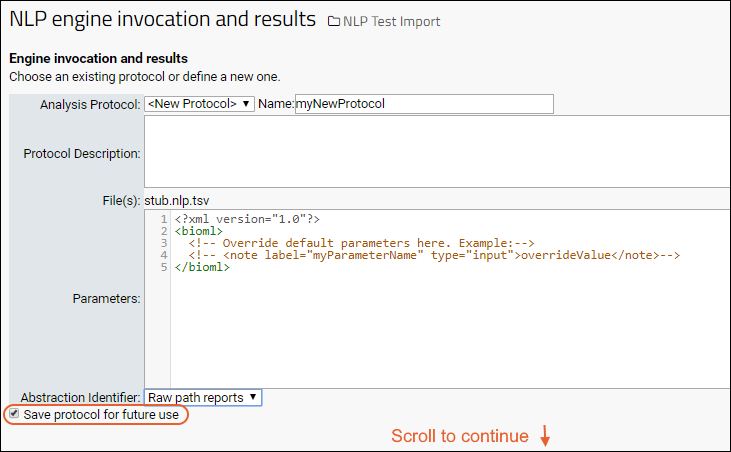Click the empty area of Parameters editor
This screenshot has height=452, width=731.
point(450,331)
